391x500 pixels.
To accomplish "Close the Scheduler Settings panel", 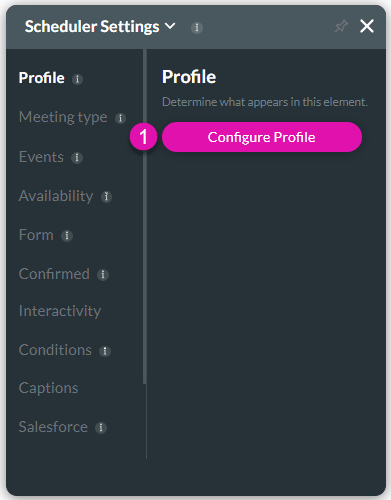I will 367,26.
